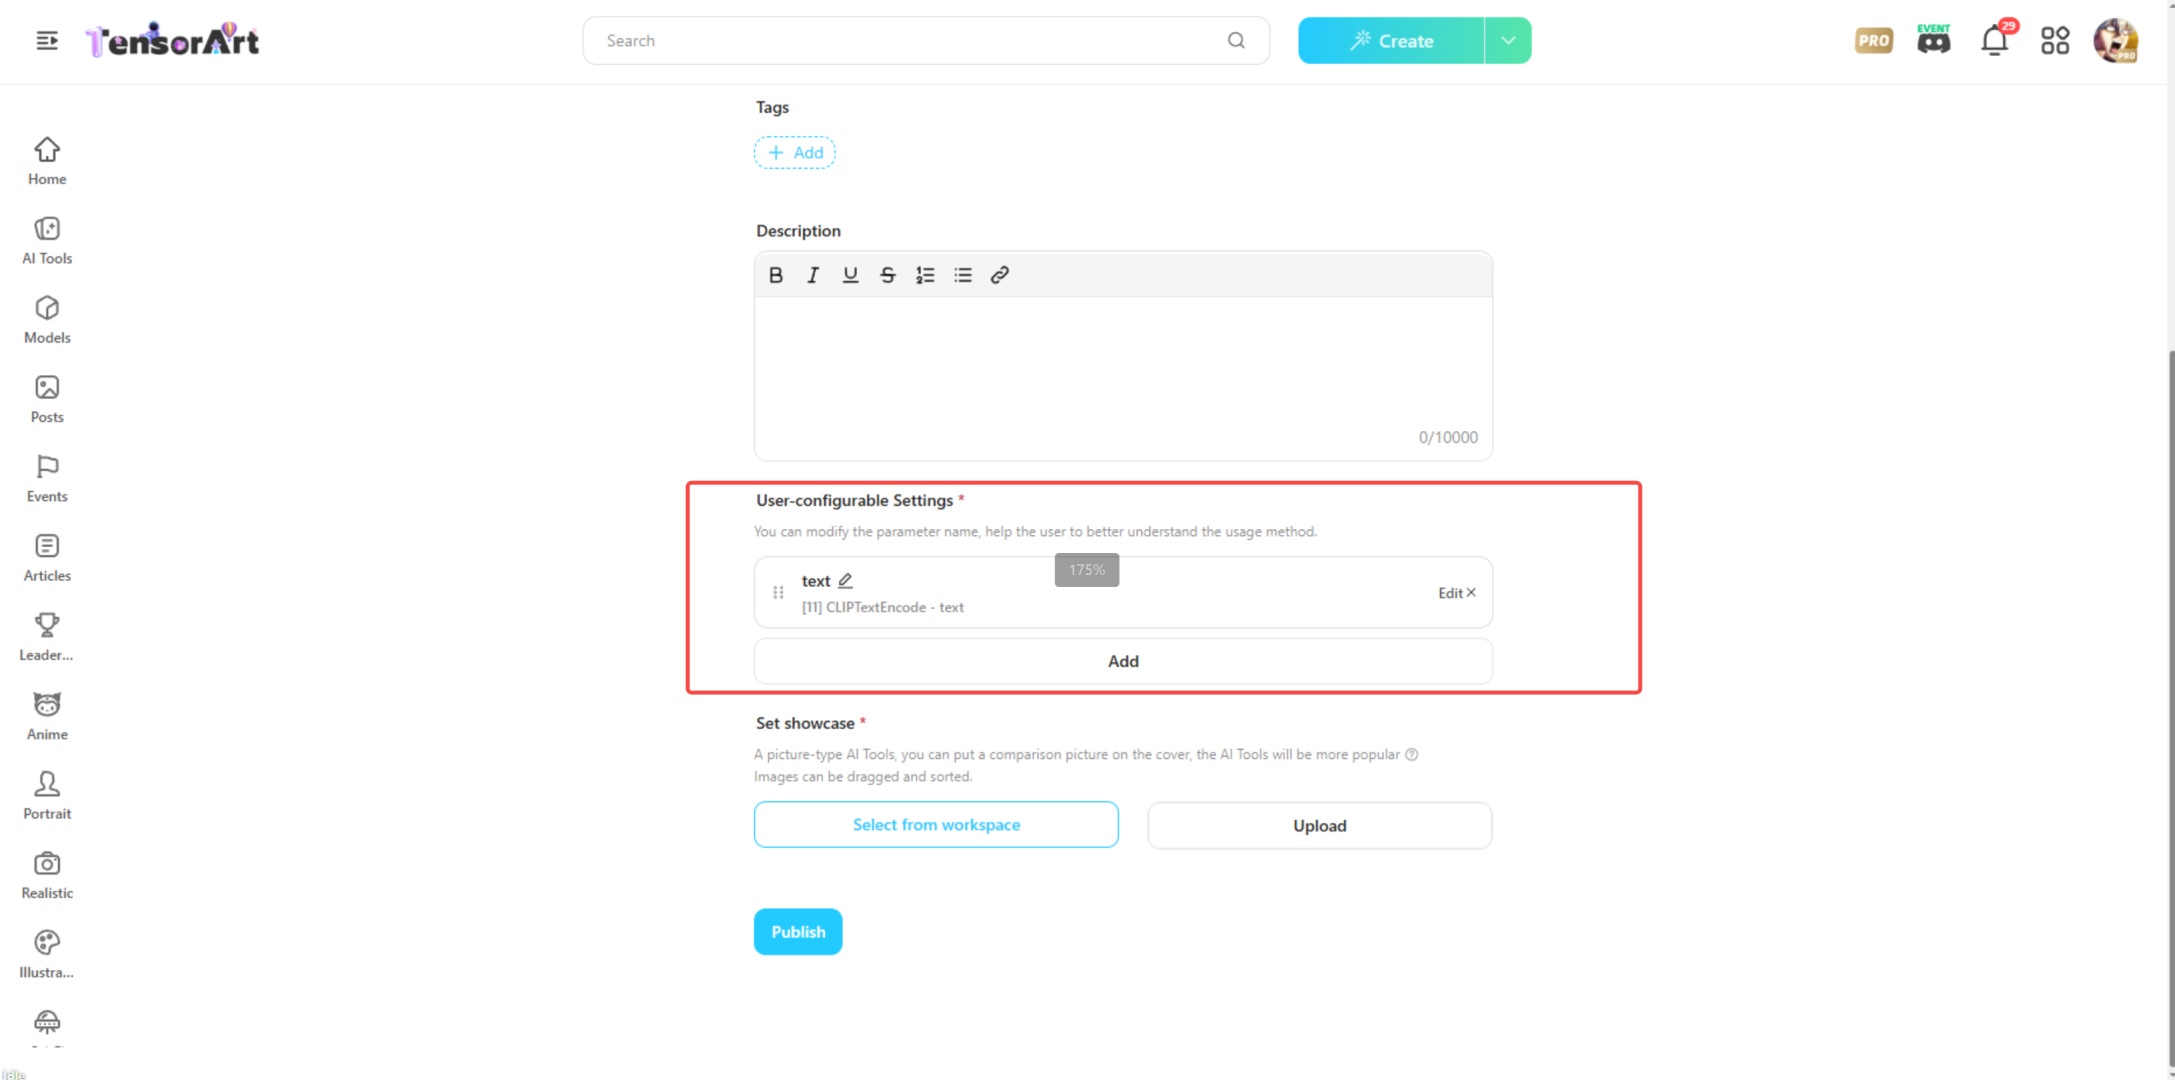2175x1080 pixels.
Task: Click Select from workspace button
Action: (x=936, y=825)
